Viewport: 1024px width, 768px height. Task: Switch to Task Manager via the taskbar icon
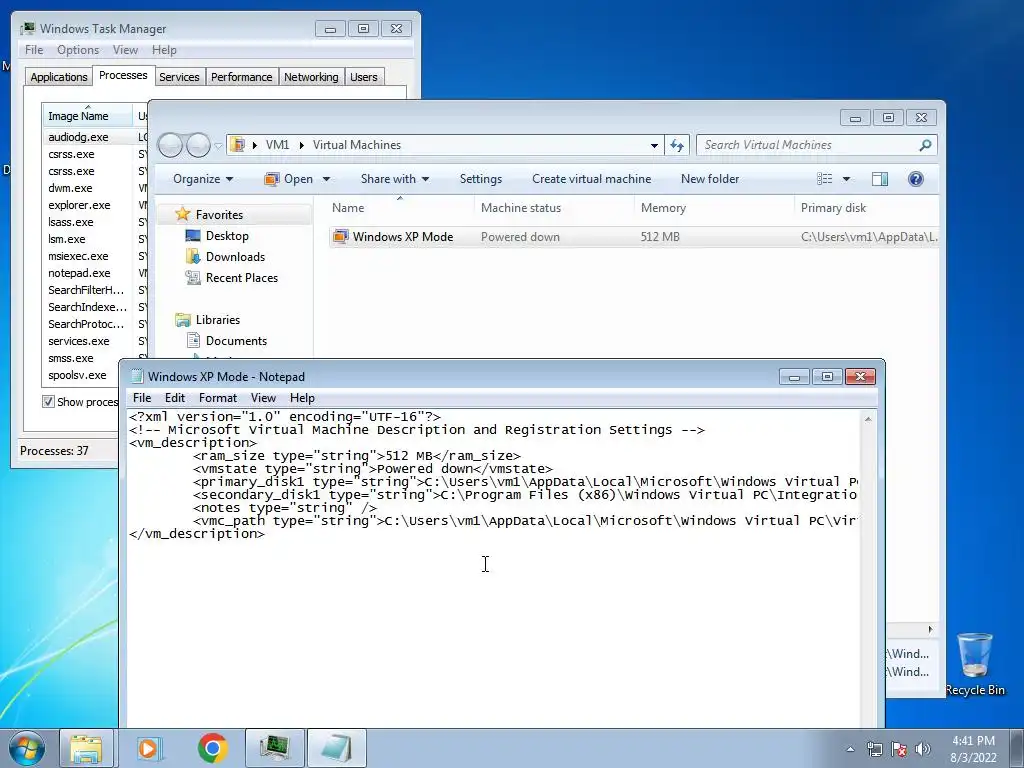click(x=275, y=748)
